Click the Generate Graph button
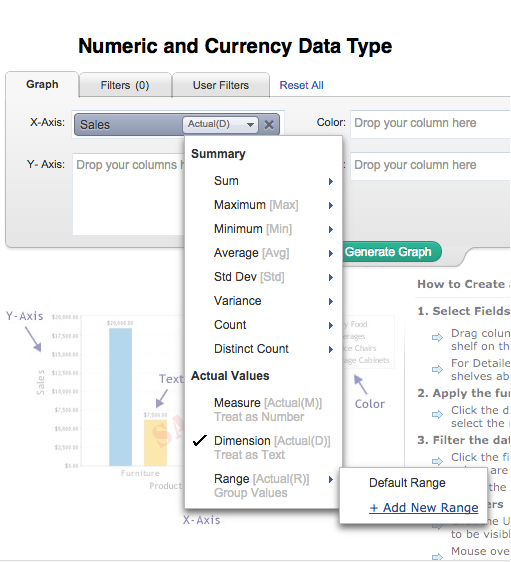This screenshot has height=562, width=511. pos(388,252)
